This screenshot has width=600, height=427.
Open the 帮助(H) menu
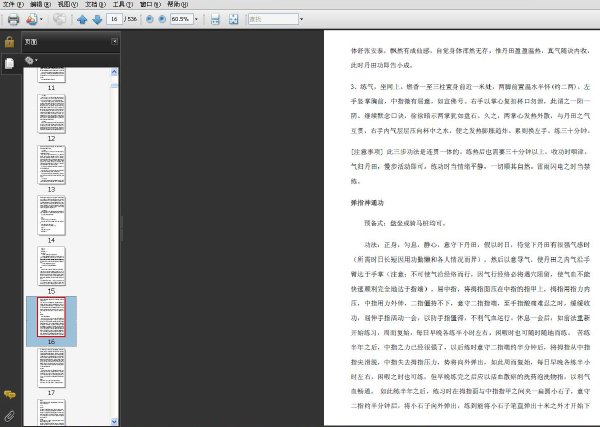(x=178, y=4)
